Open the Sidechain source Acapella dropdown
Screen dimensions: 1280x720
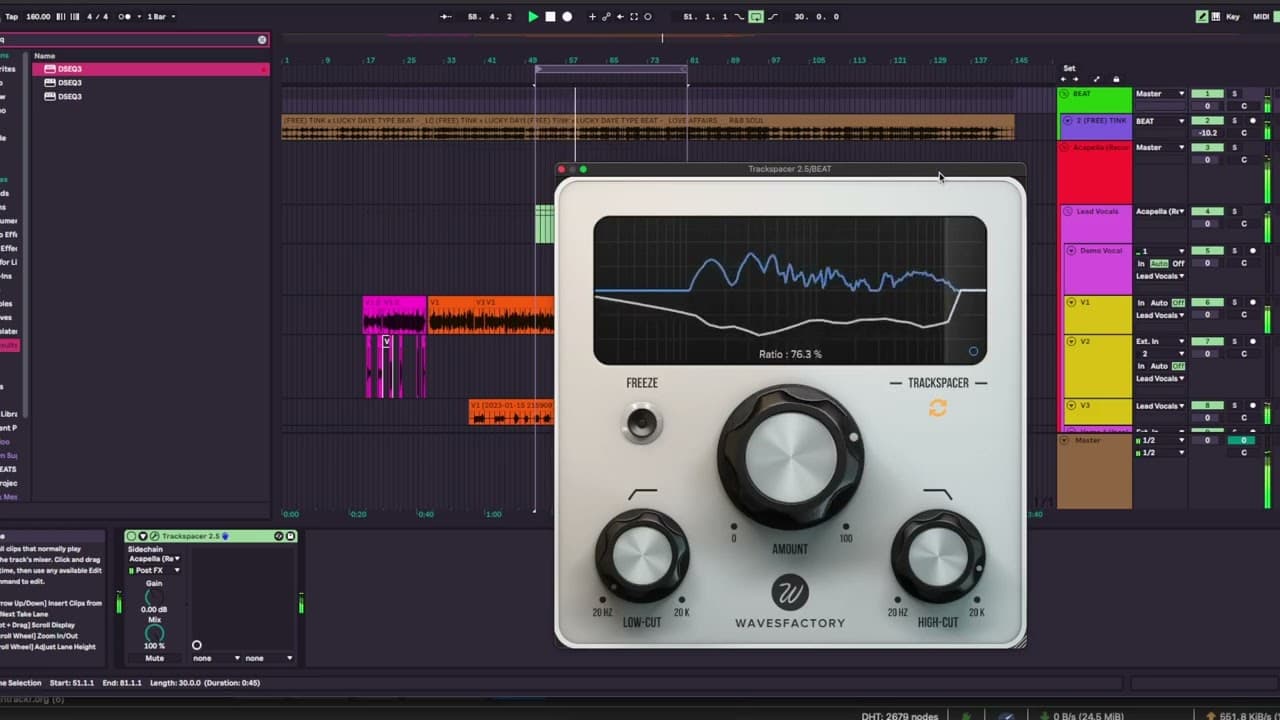[x=154, y=559]
